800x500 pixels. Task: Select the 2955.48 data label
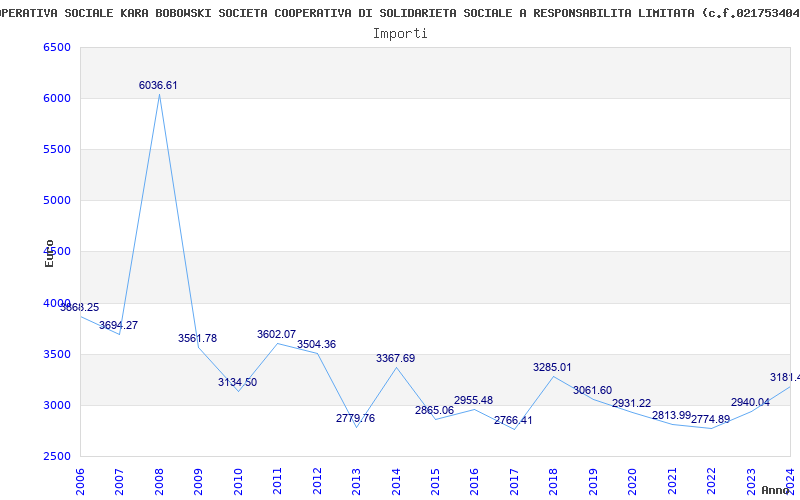473,400
